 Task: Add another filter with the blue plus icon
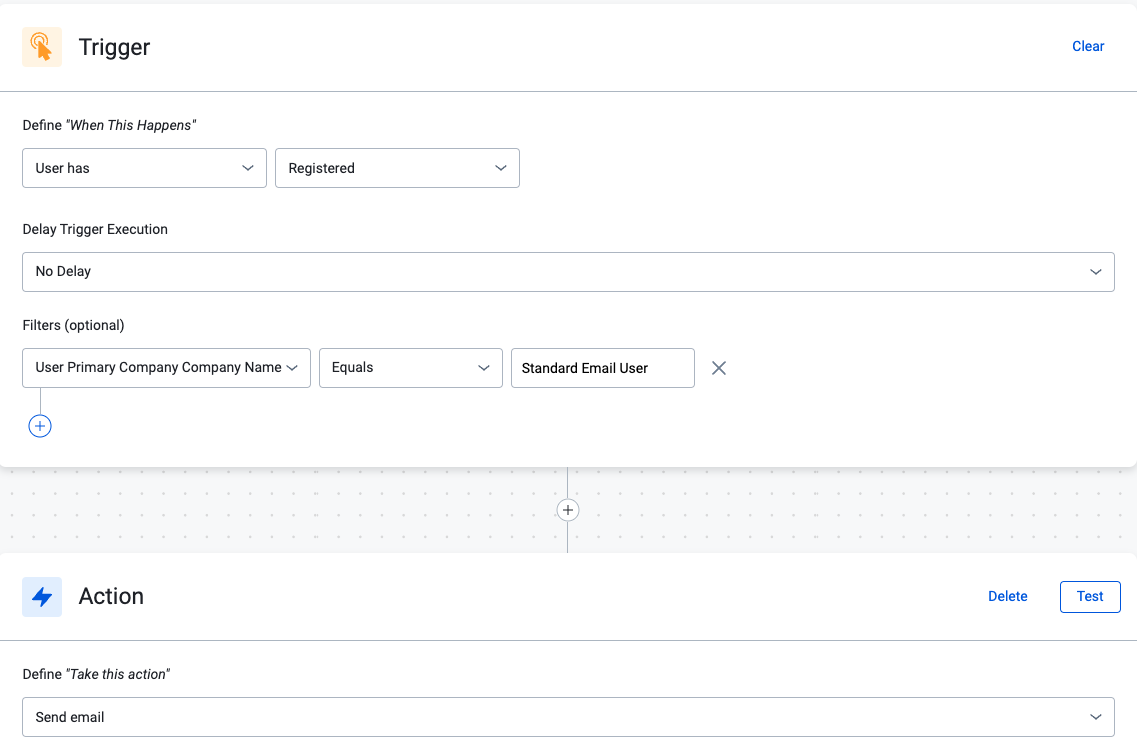[40, 426]
